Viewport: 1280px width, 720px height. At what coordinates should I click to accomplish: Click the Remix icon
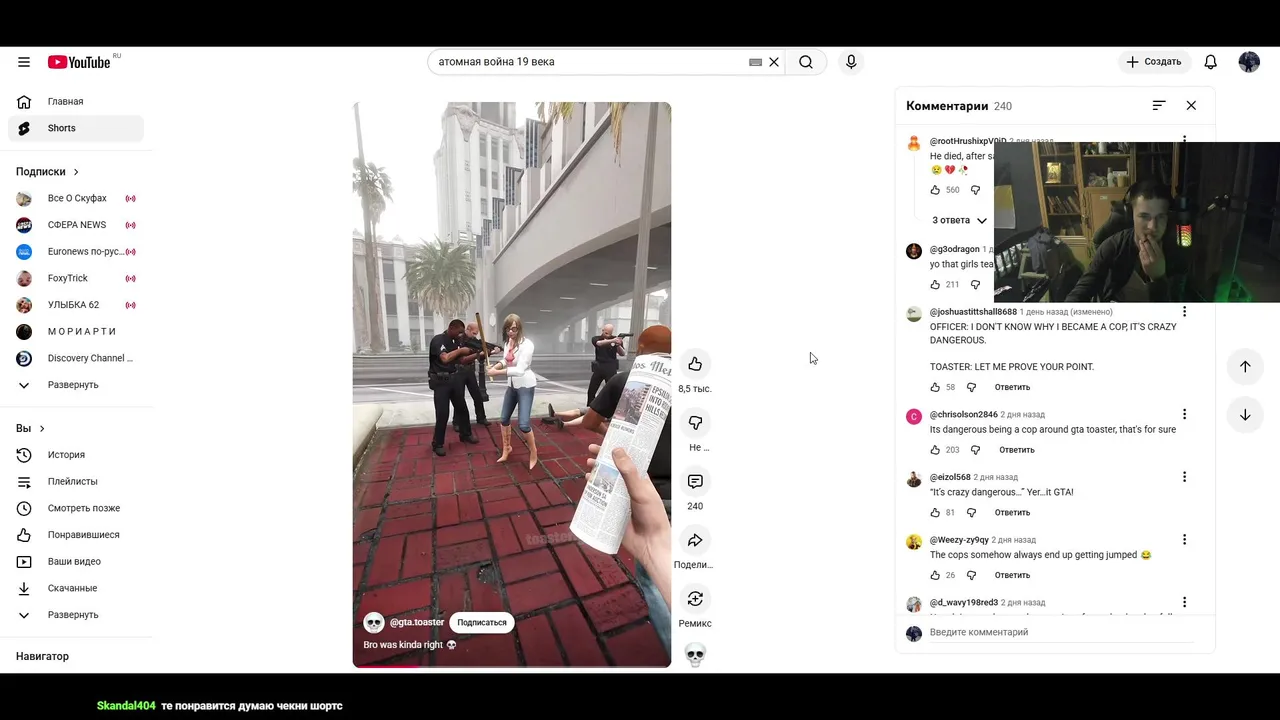pos(695,599)
